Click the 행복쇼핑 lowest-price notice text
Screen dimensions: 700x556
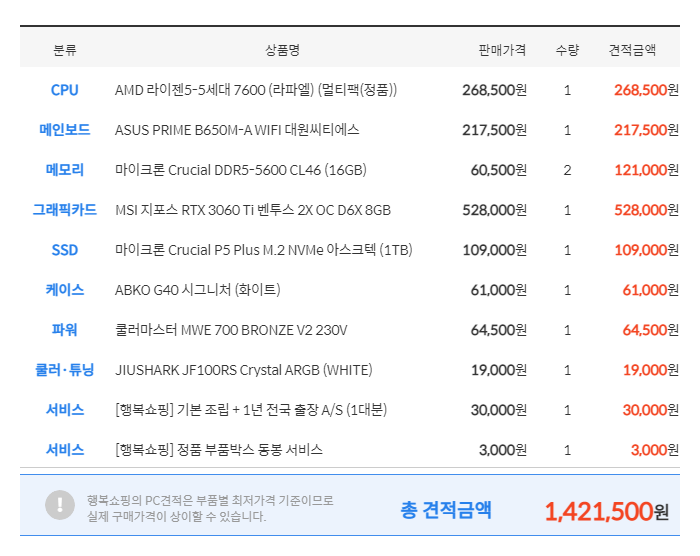tap(210, 508)
